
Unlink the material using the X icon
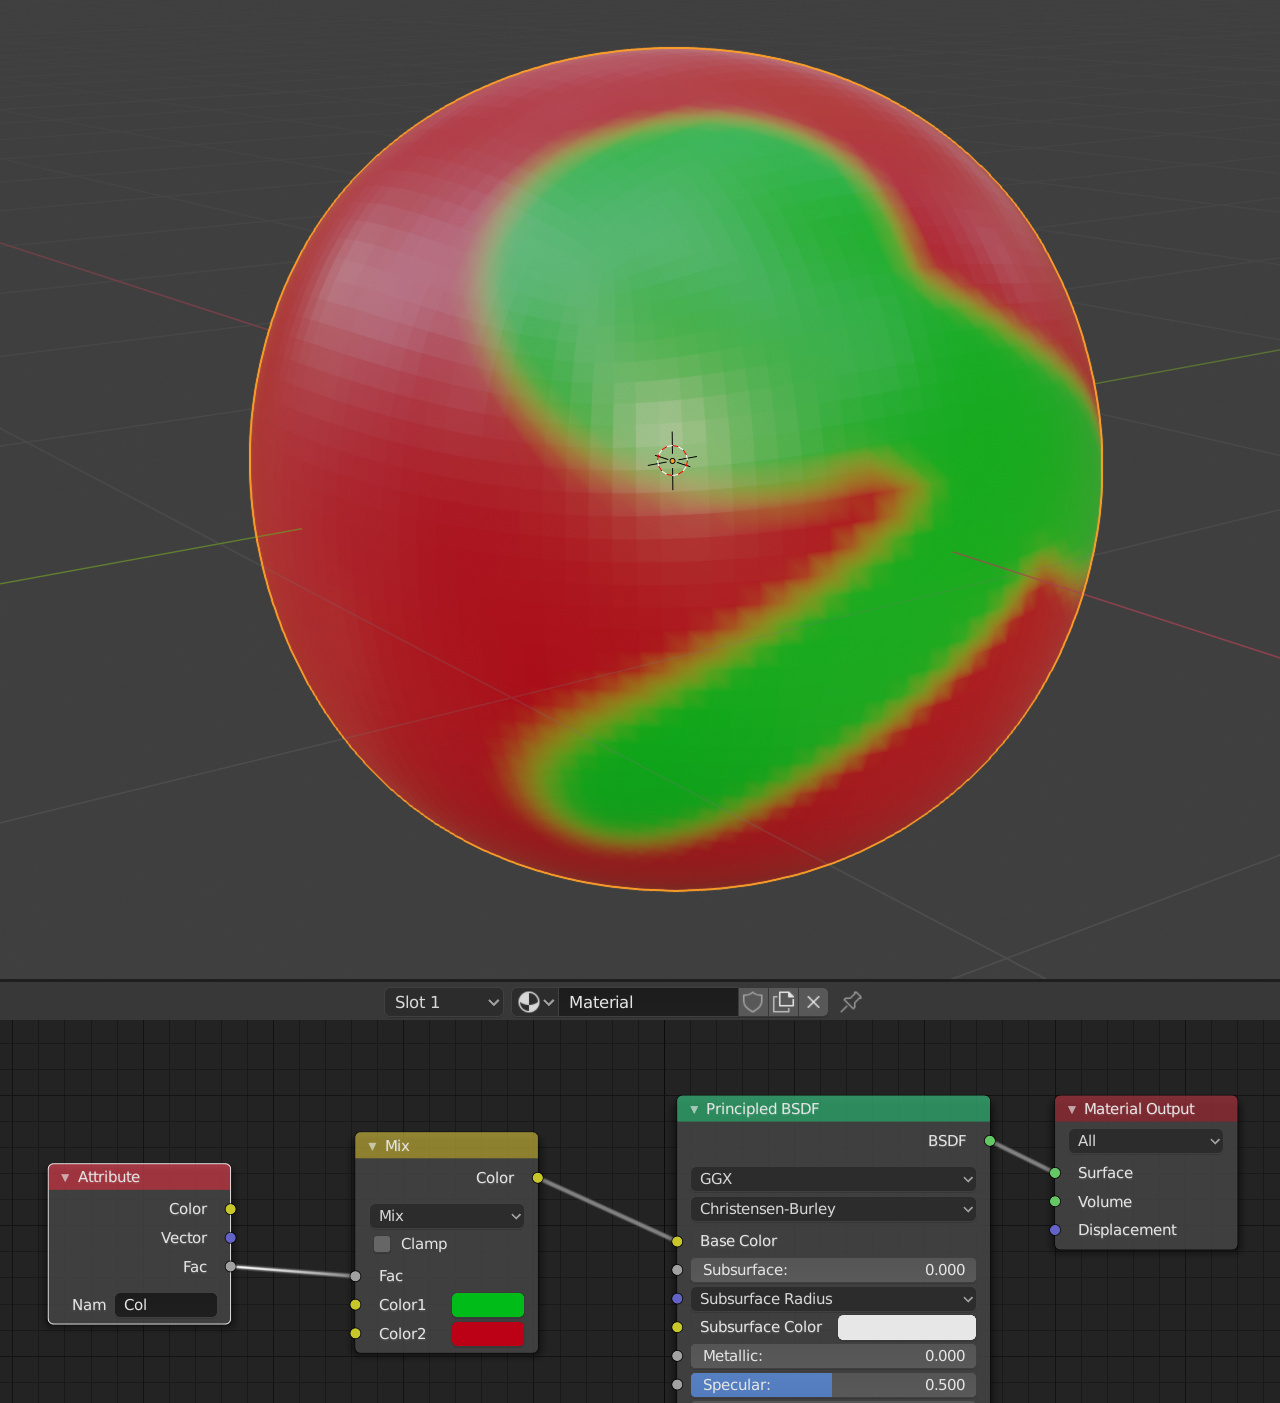(x=813, y=1001)
